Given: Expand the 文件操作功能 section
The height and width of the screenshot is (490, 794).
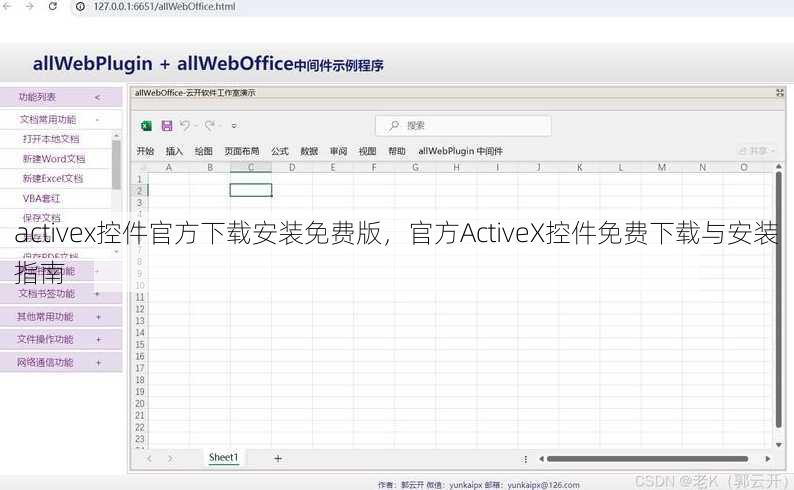Looking at the screenshot, I should (98, 339).
